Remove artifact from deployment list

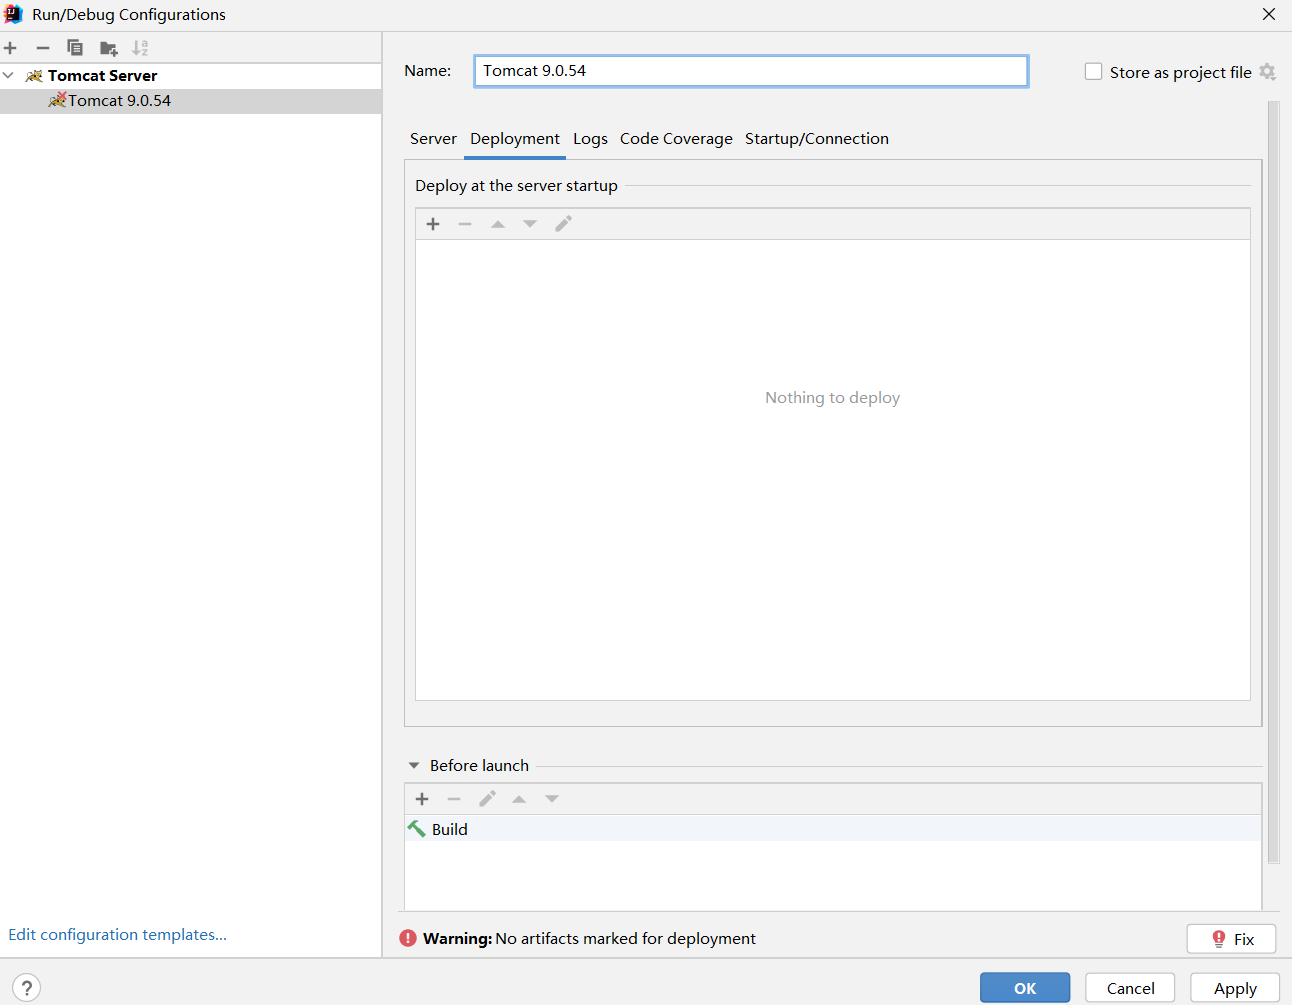[465, 224]
